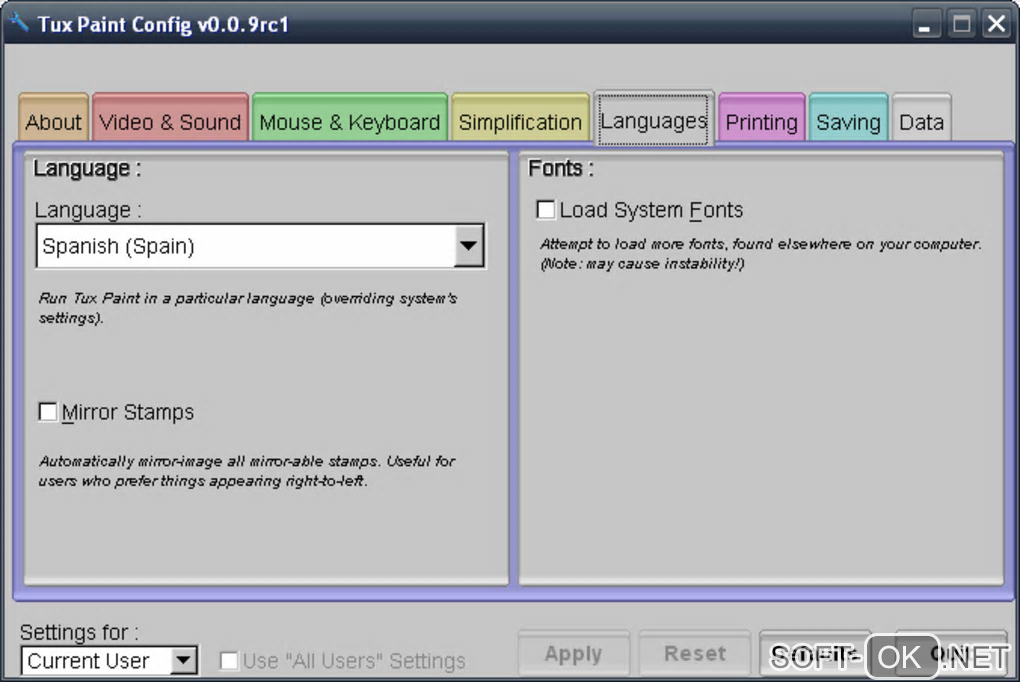Screen dimensions: 1020x682
Task: Close the Tux Paint Config window
Action: tap(997, 24)
